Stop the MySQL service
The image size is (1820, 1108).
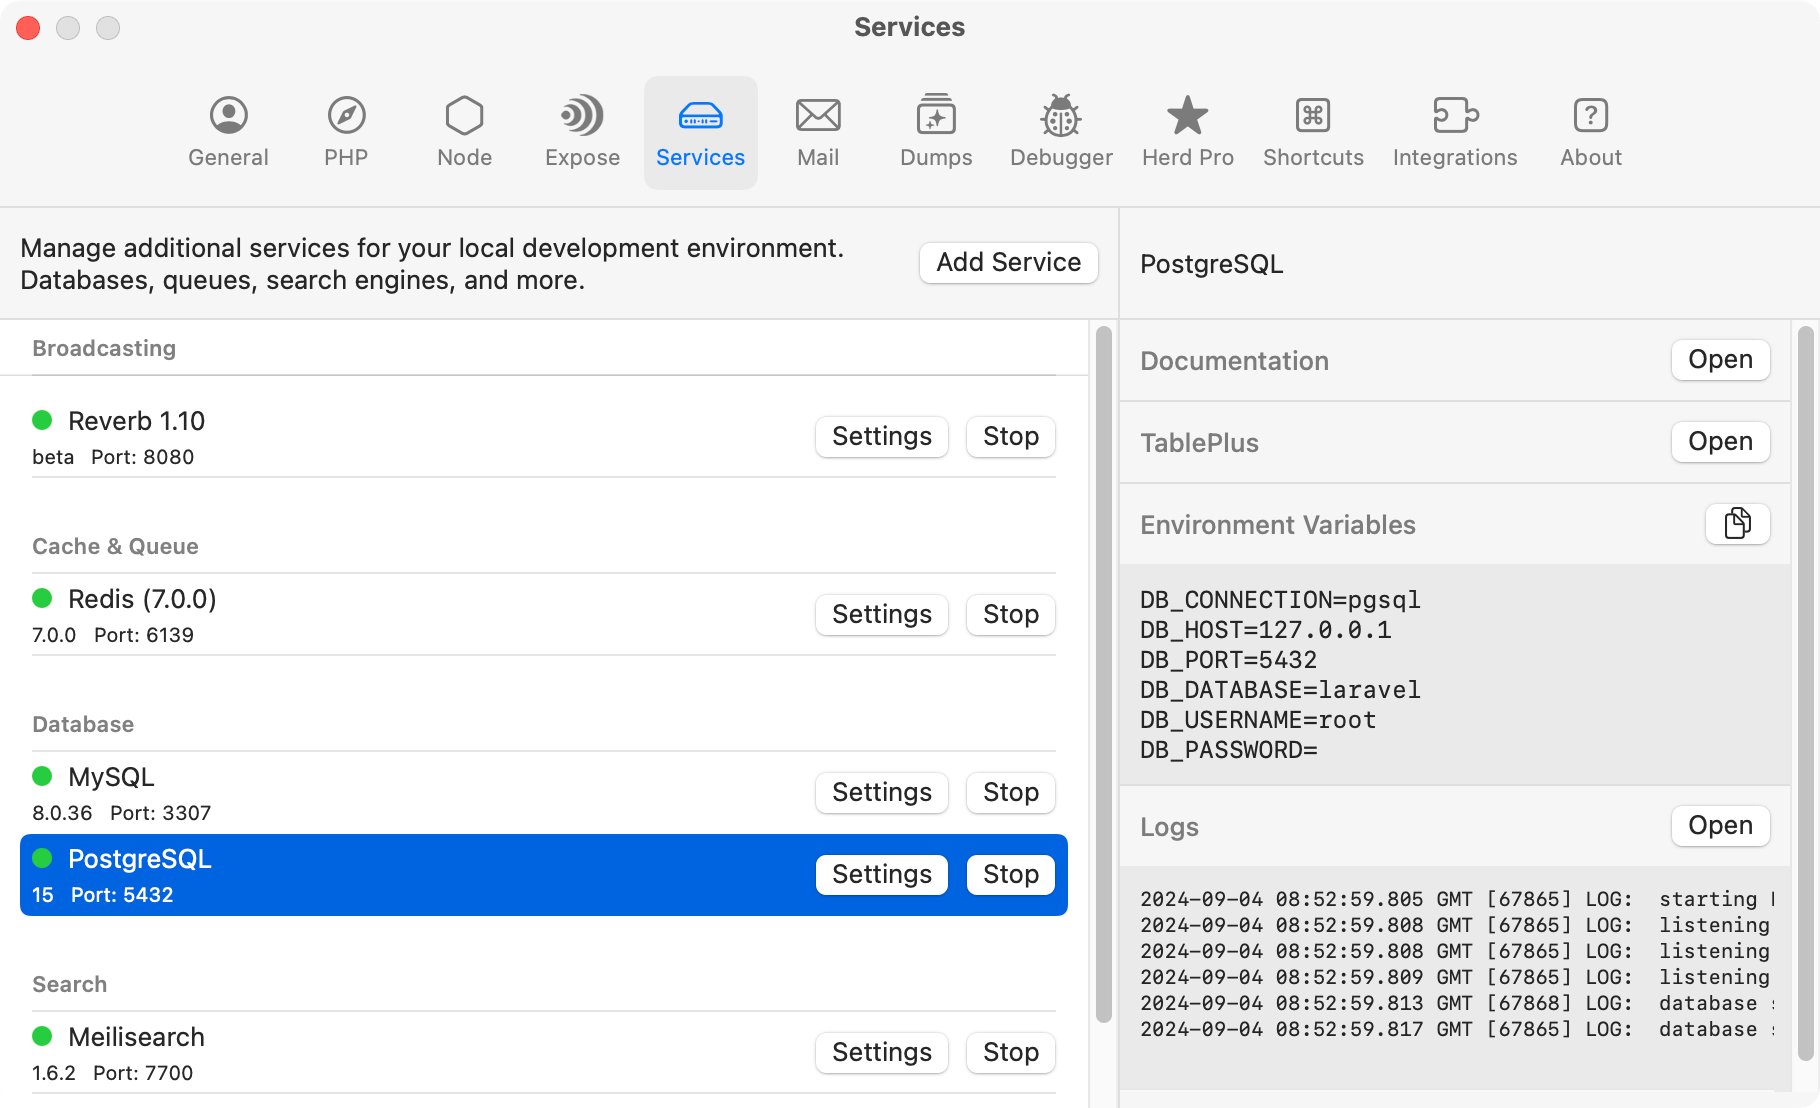point(1010,792)
